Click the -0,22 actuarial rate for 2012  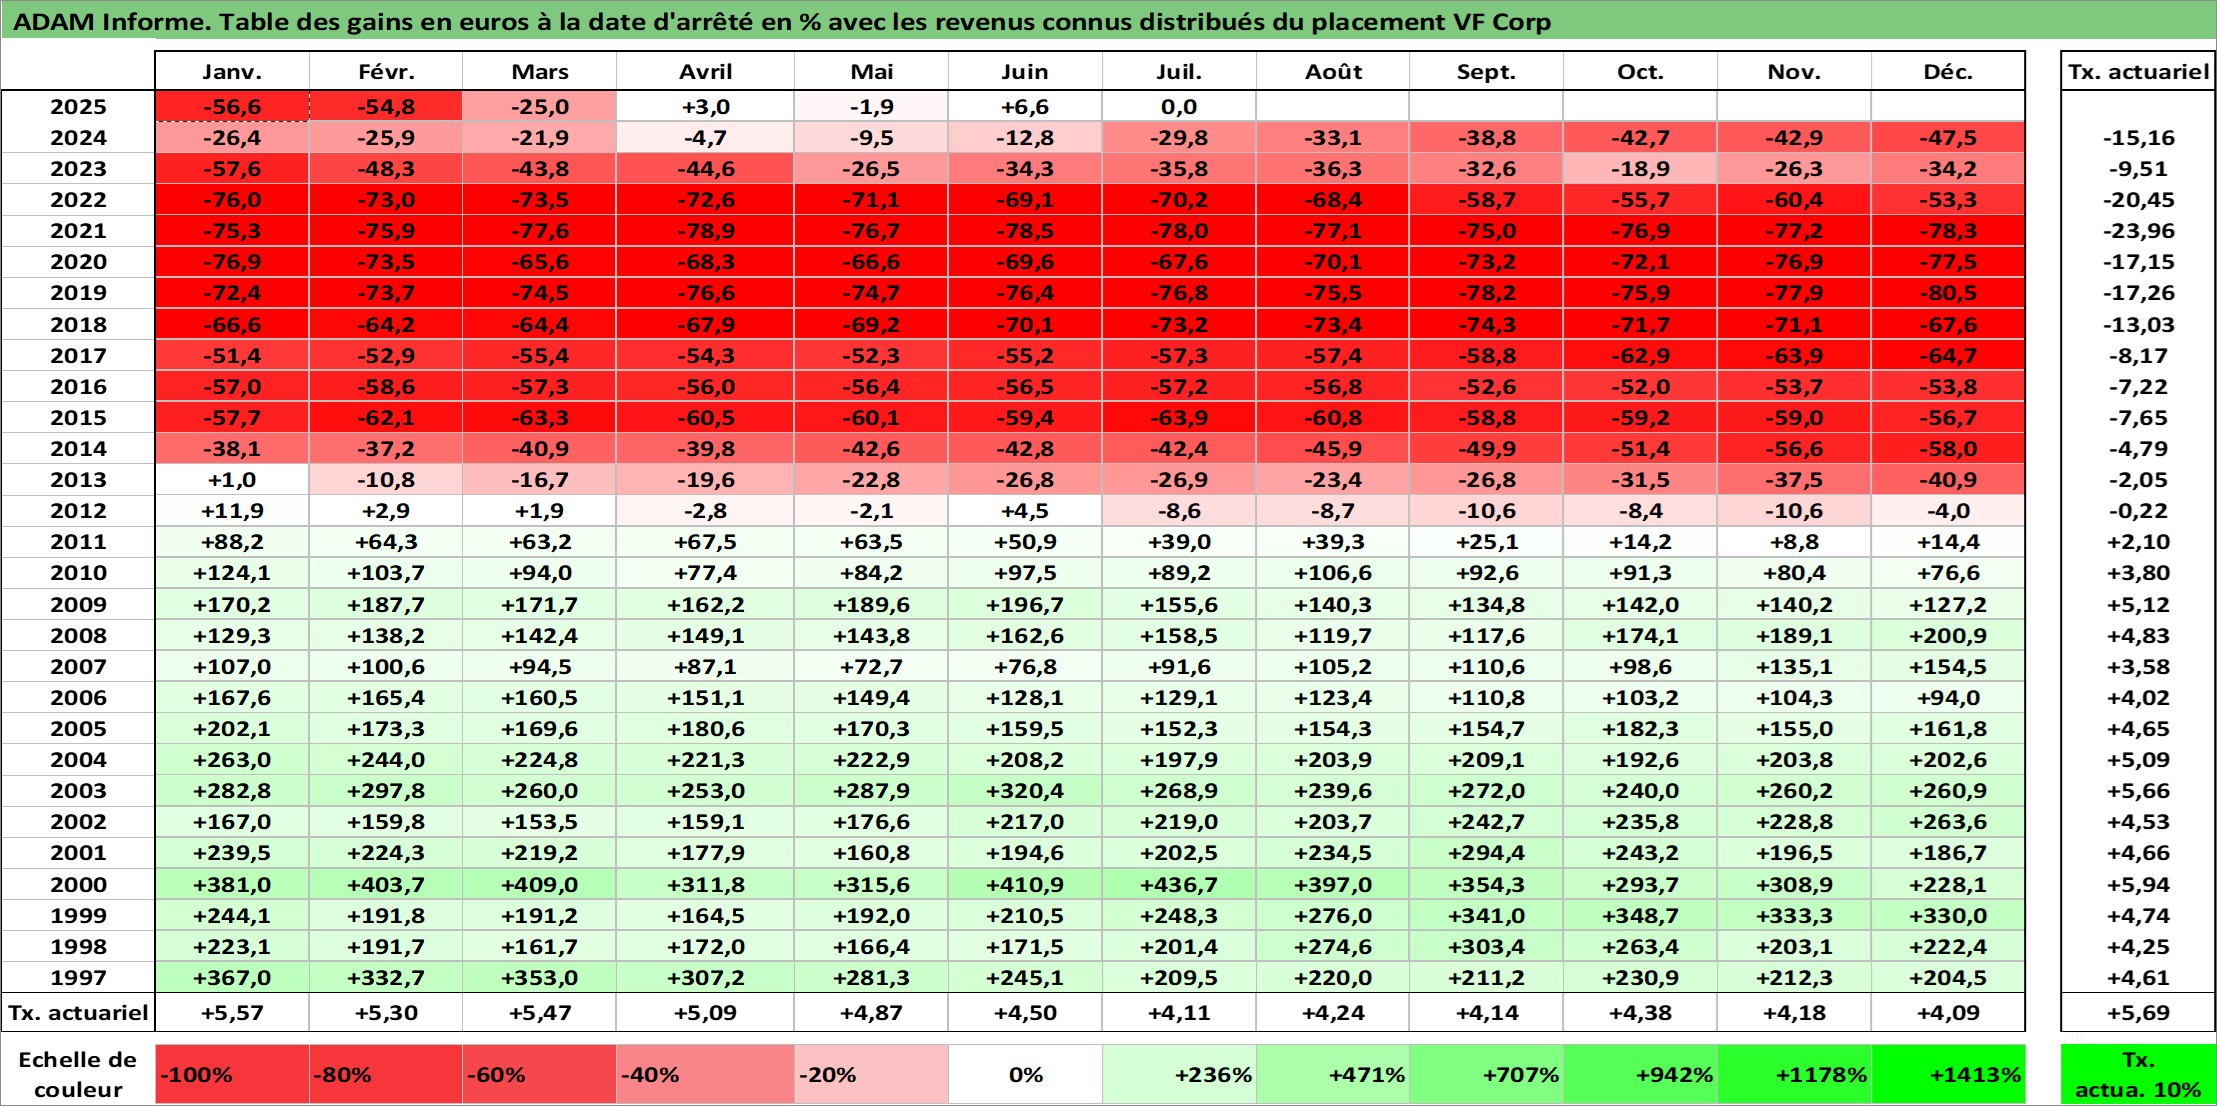tap(2138, 510)
